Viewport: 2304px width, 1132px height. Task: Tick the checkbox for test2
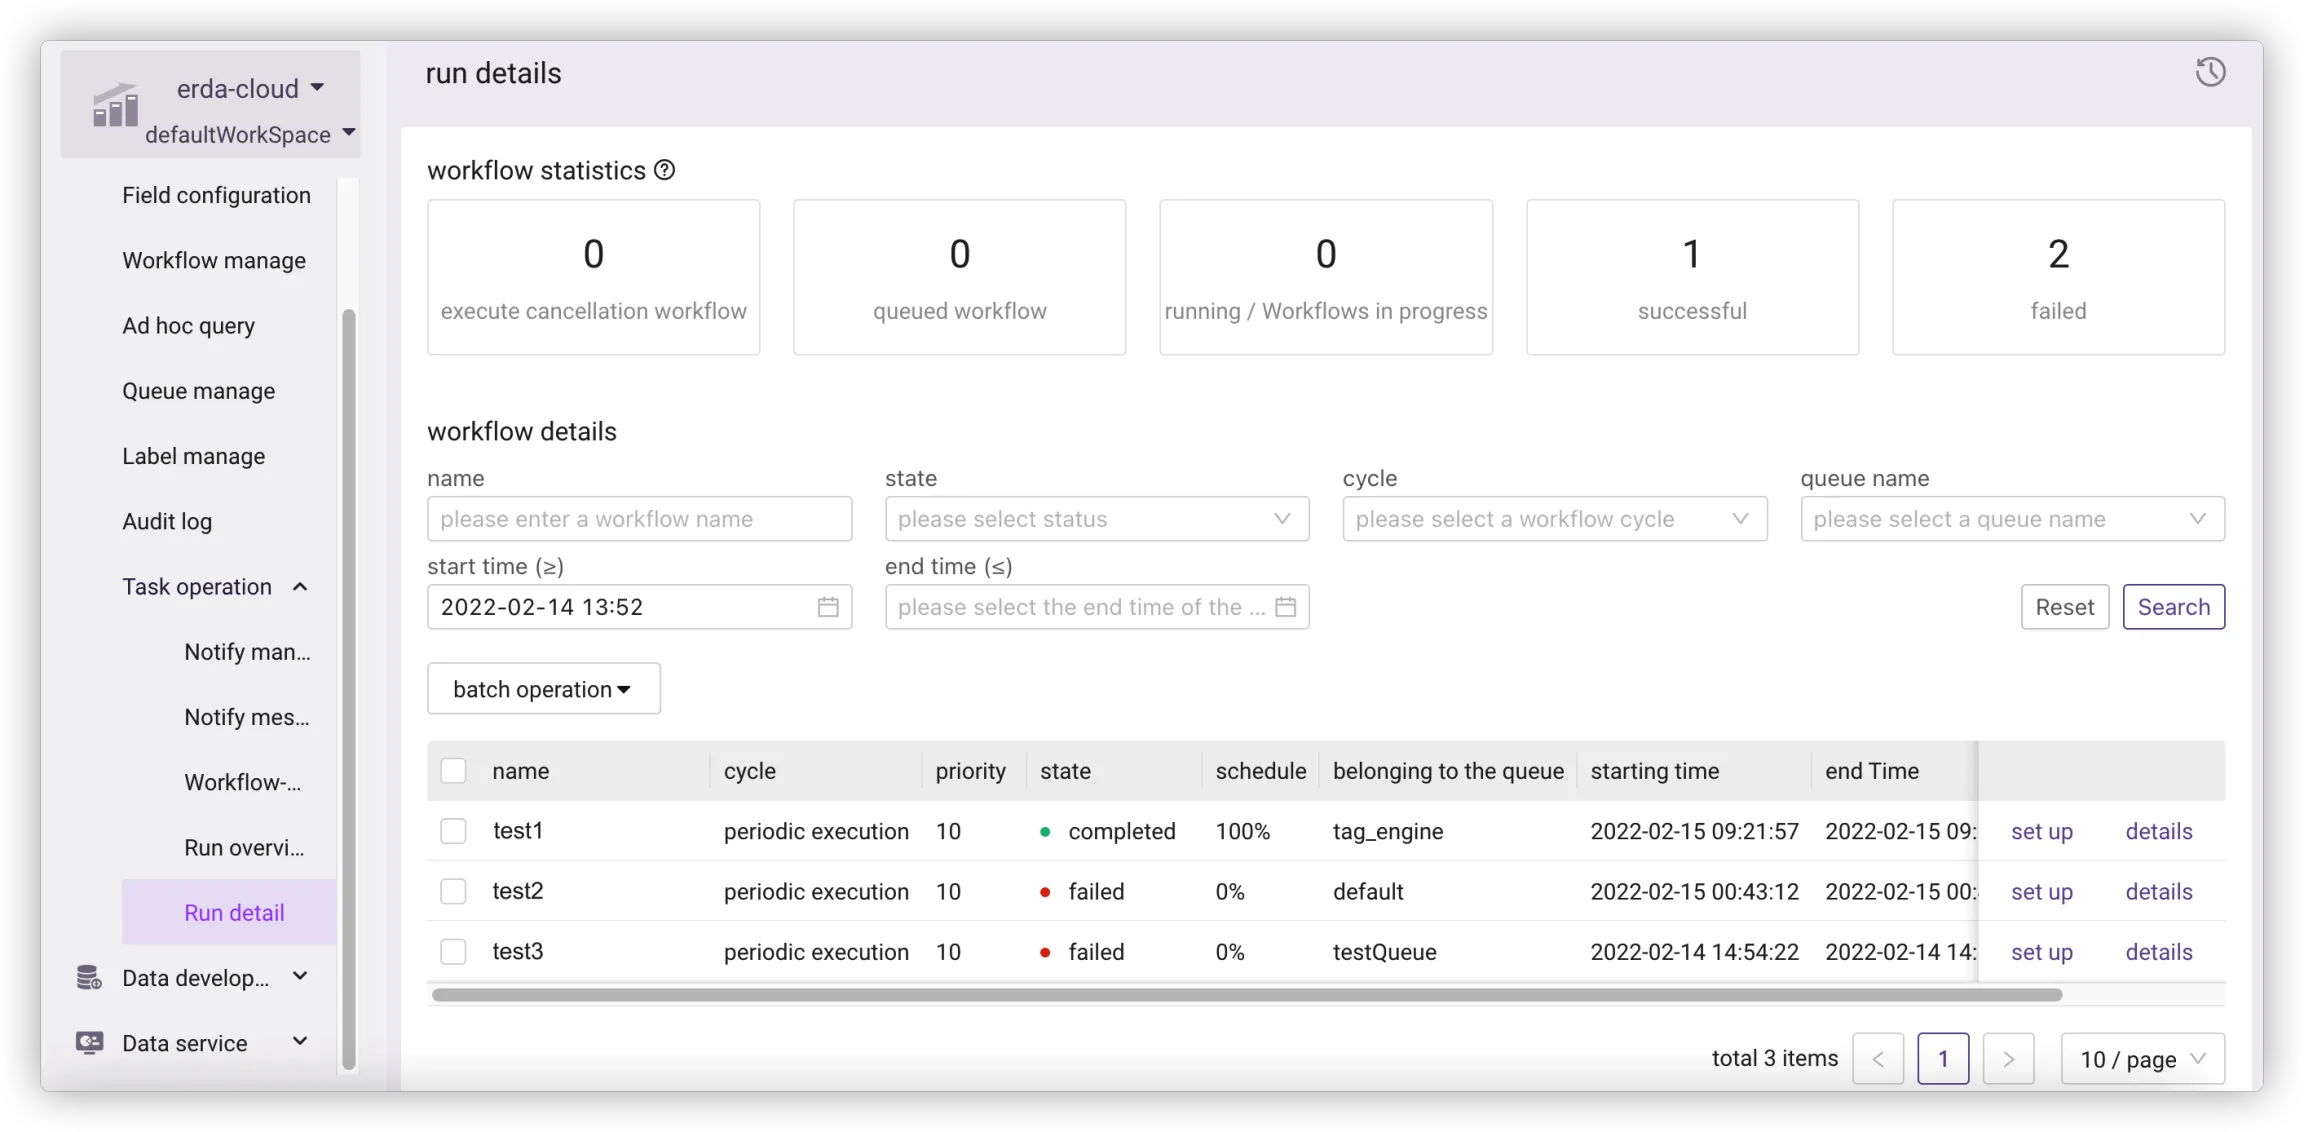point(453,891)
